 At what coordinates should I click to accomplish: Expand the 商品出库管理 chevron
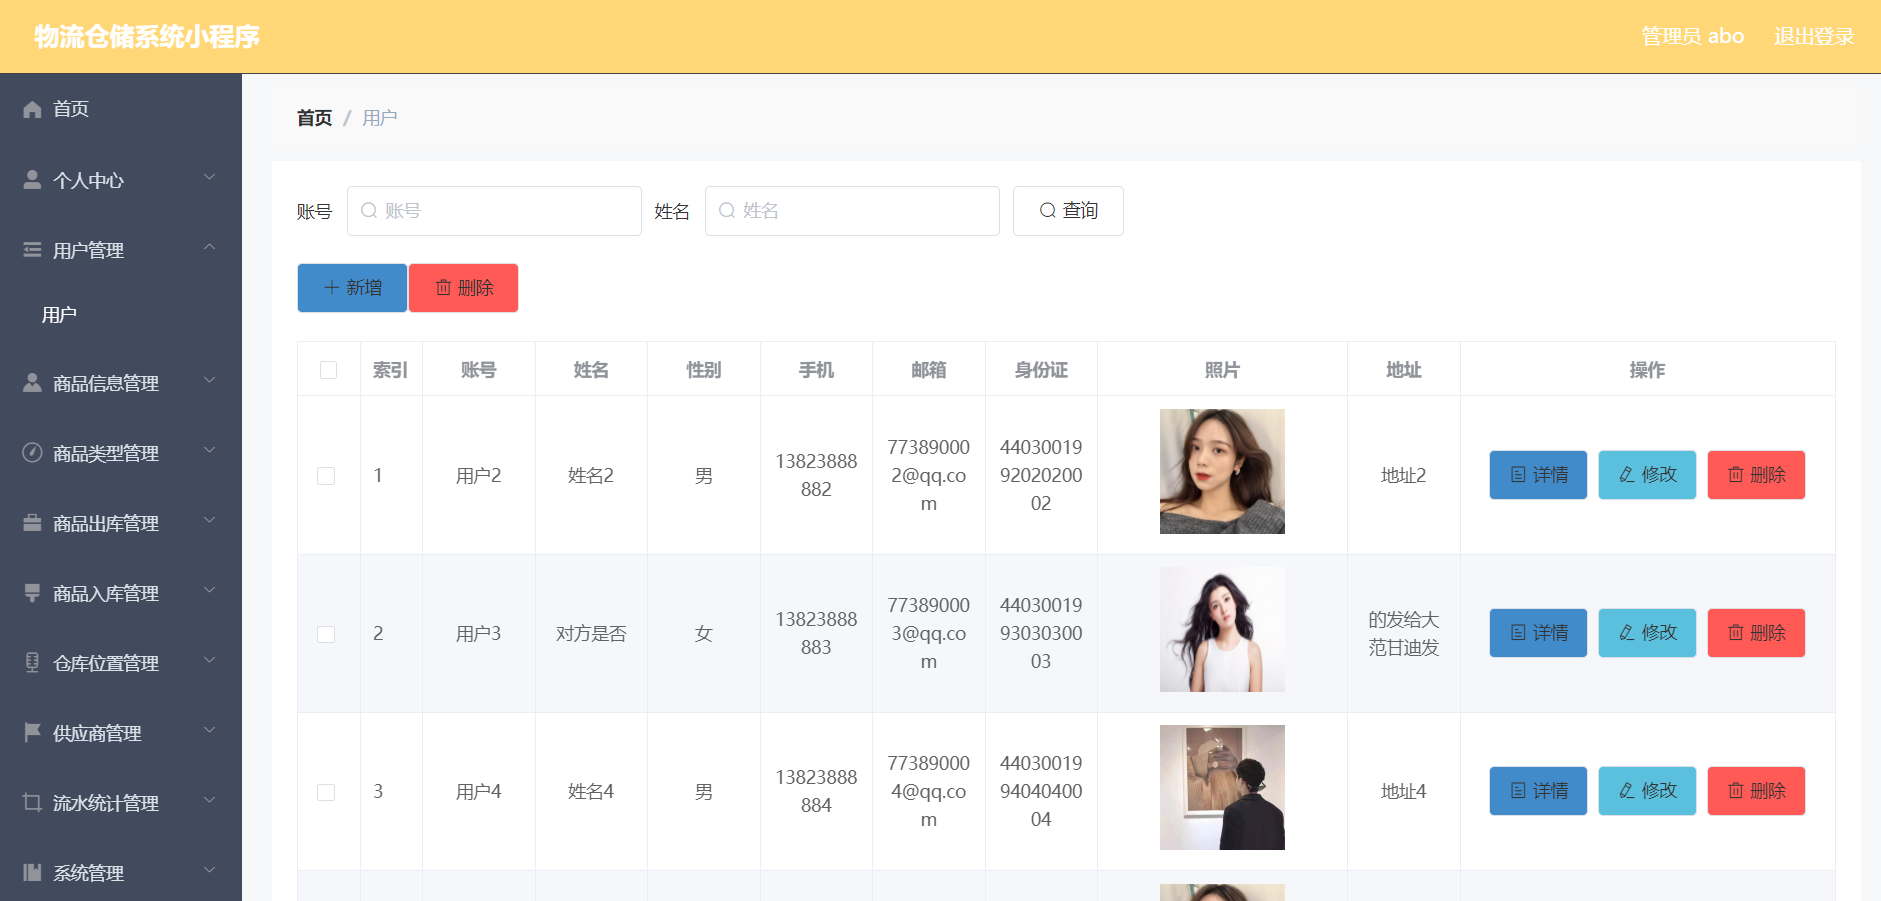point(209,520)
